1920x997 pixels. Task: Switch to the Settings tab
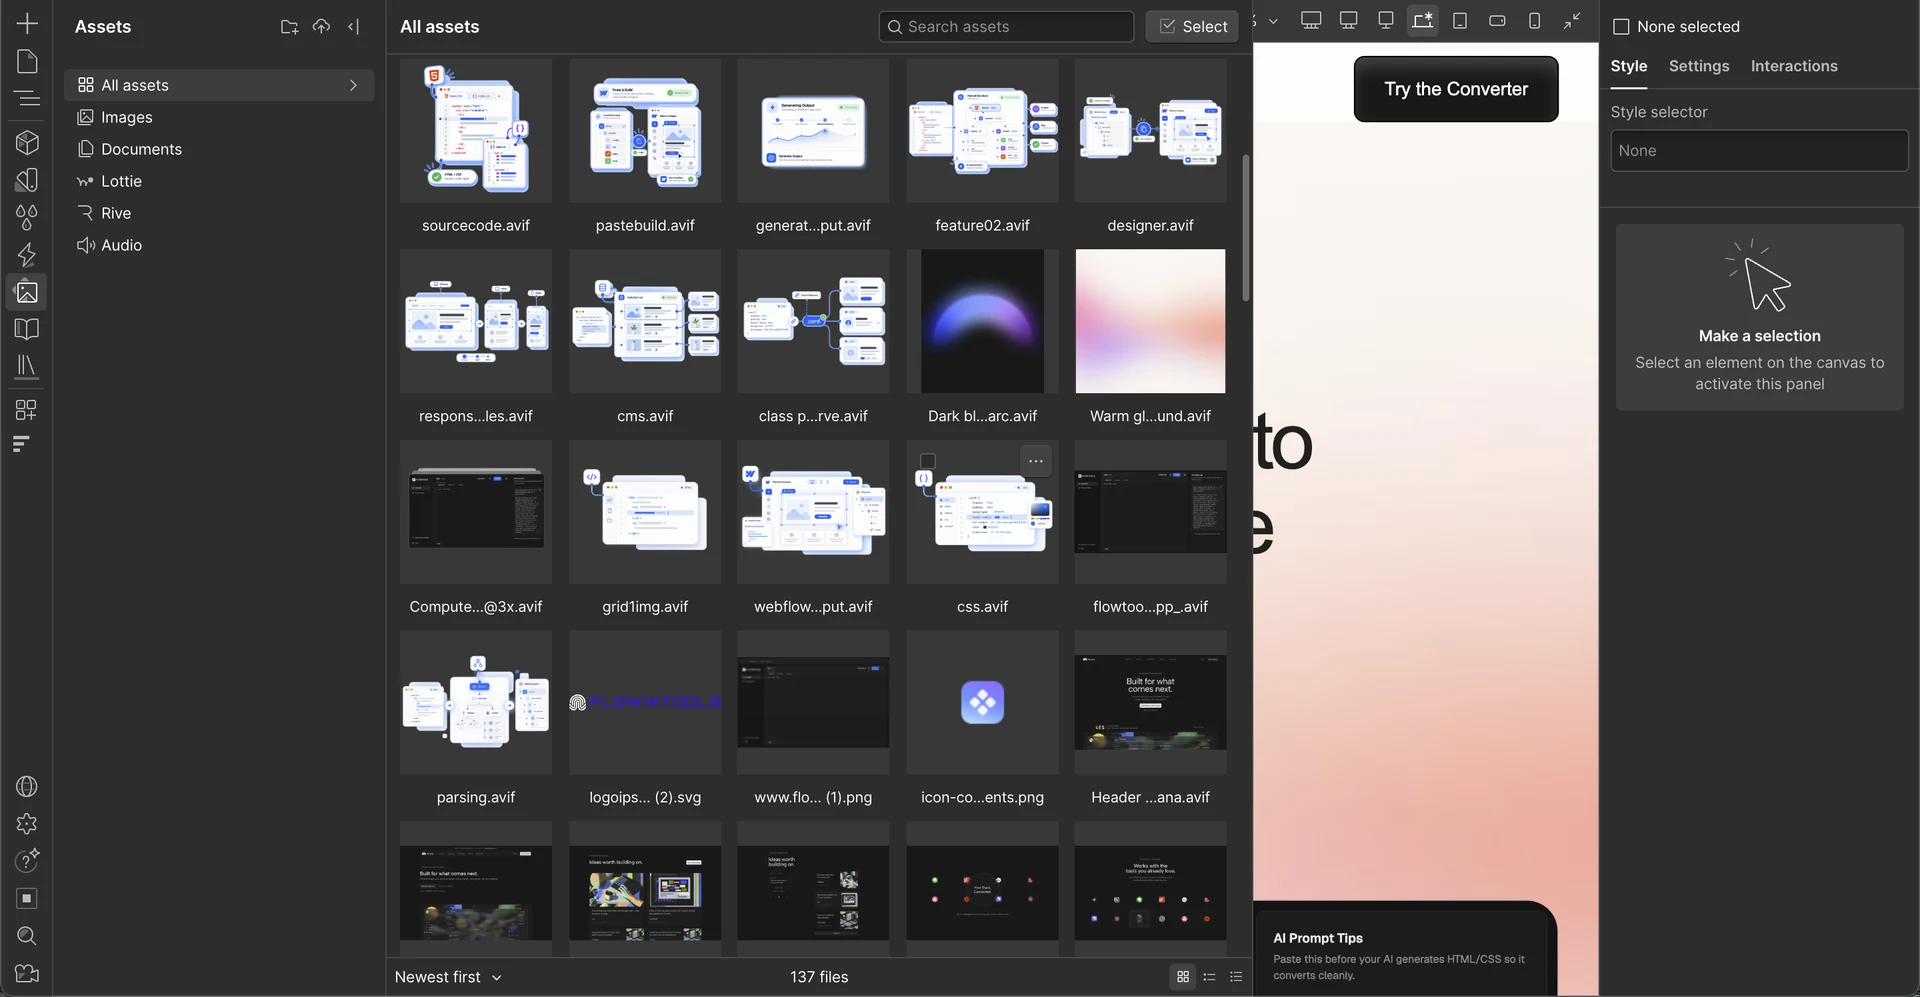tap(1699, 66)
